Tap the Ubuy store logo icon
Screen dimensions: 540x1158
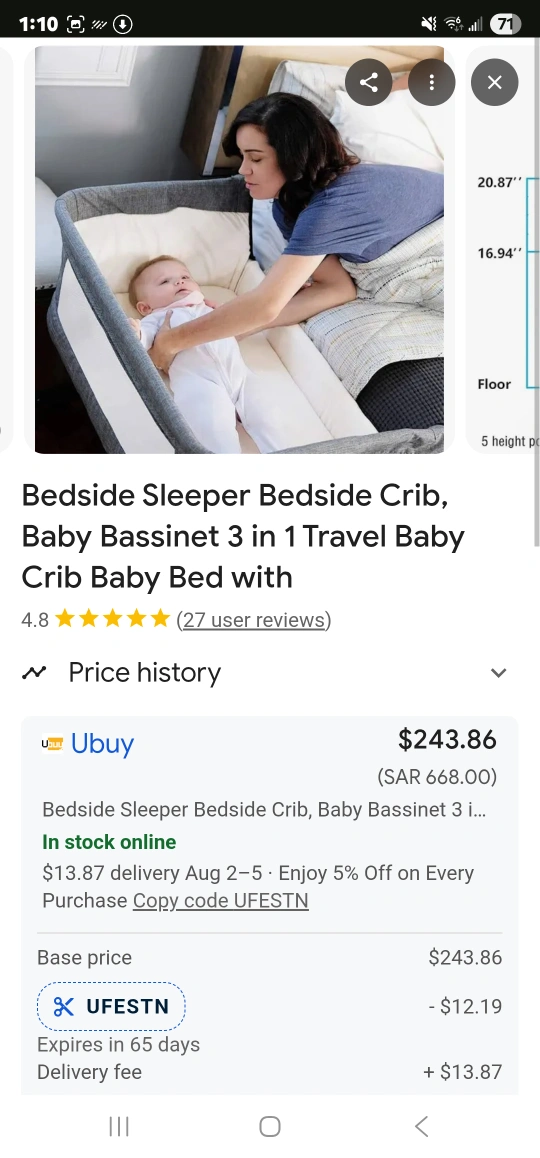click(x=52, y=744)
